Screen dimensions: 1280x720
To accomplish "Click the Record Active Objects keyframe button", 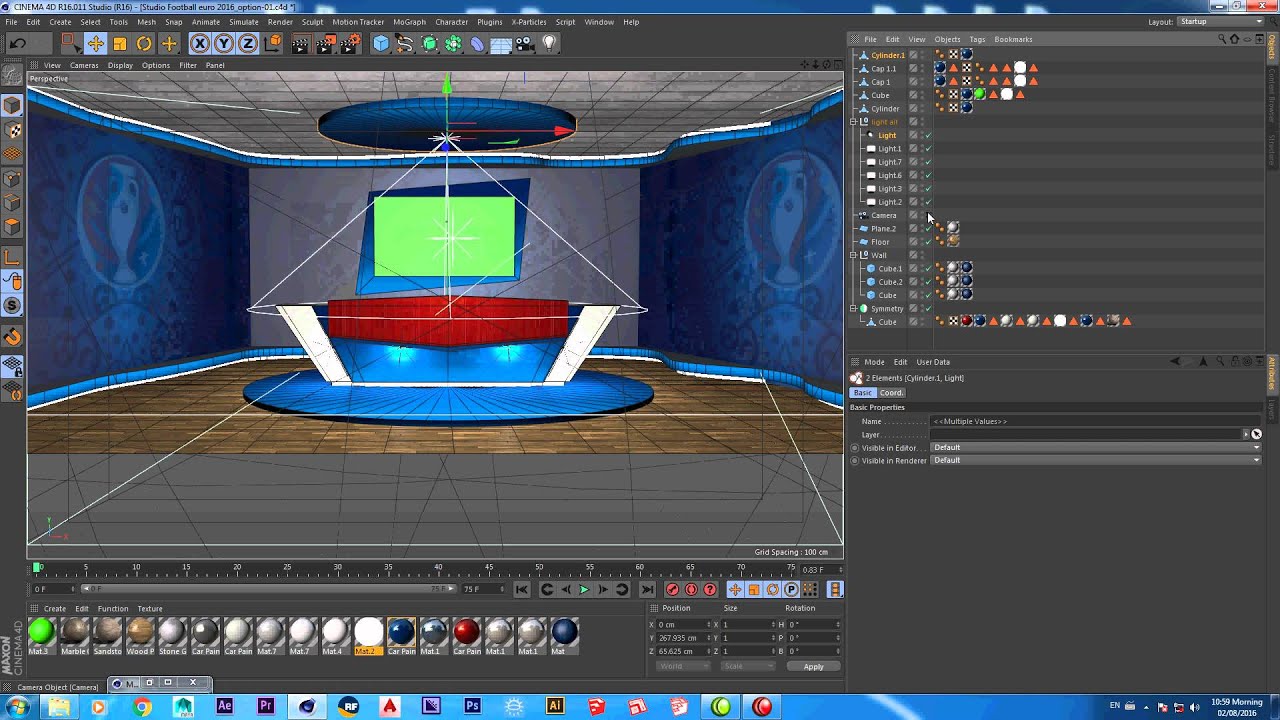I will pos(672,589).
